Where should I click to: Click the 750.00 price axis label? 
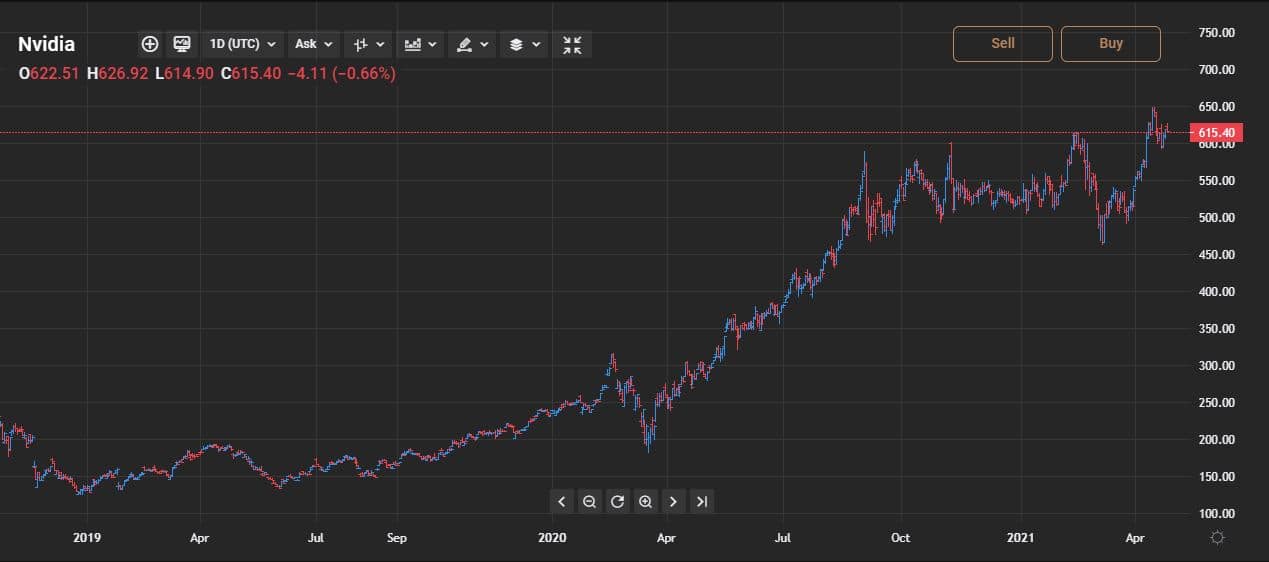pos(1216,33)
